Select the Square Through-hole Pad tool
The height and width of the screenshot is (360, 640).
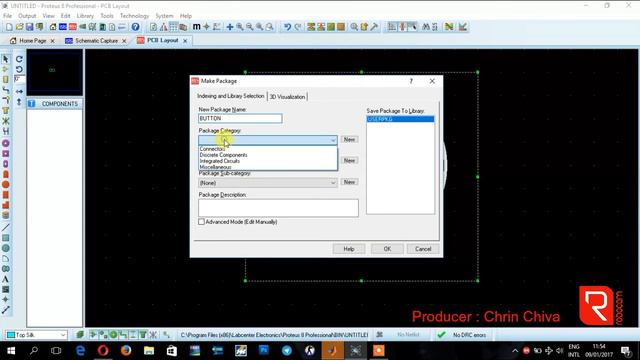[6, 153]
